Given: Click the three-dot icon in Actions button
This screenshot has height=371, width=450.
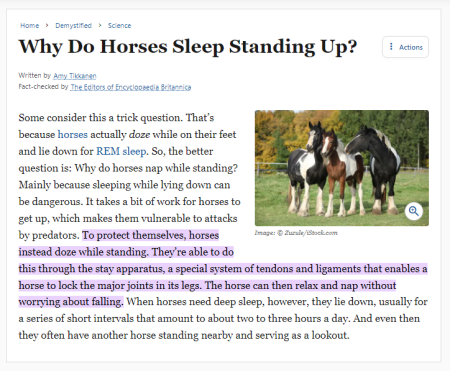Looking at the screenshot, I should pos(391,47).
